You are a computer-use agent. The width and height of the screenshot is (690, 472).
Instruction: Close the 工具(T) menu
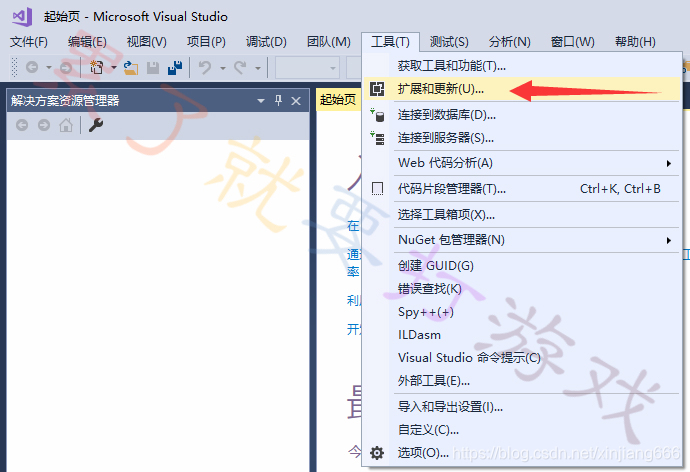[x=390, y=42]
